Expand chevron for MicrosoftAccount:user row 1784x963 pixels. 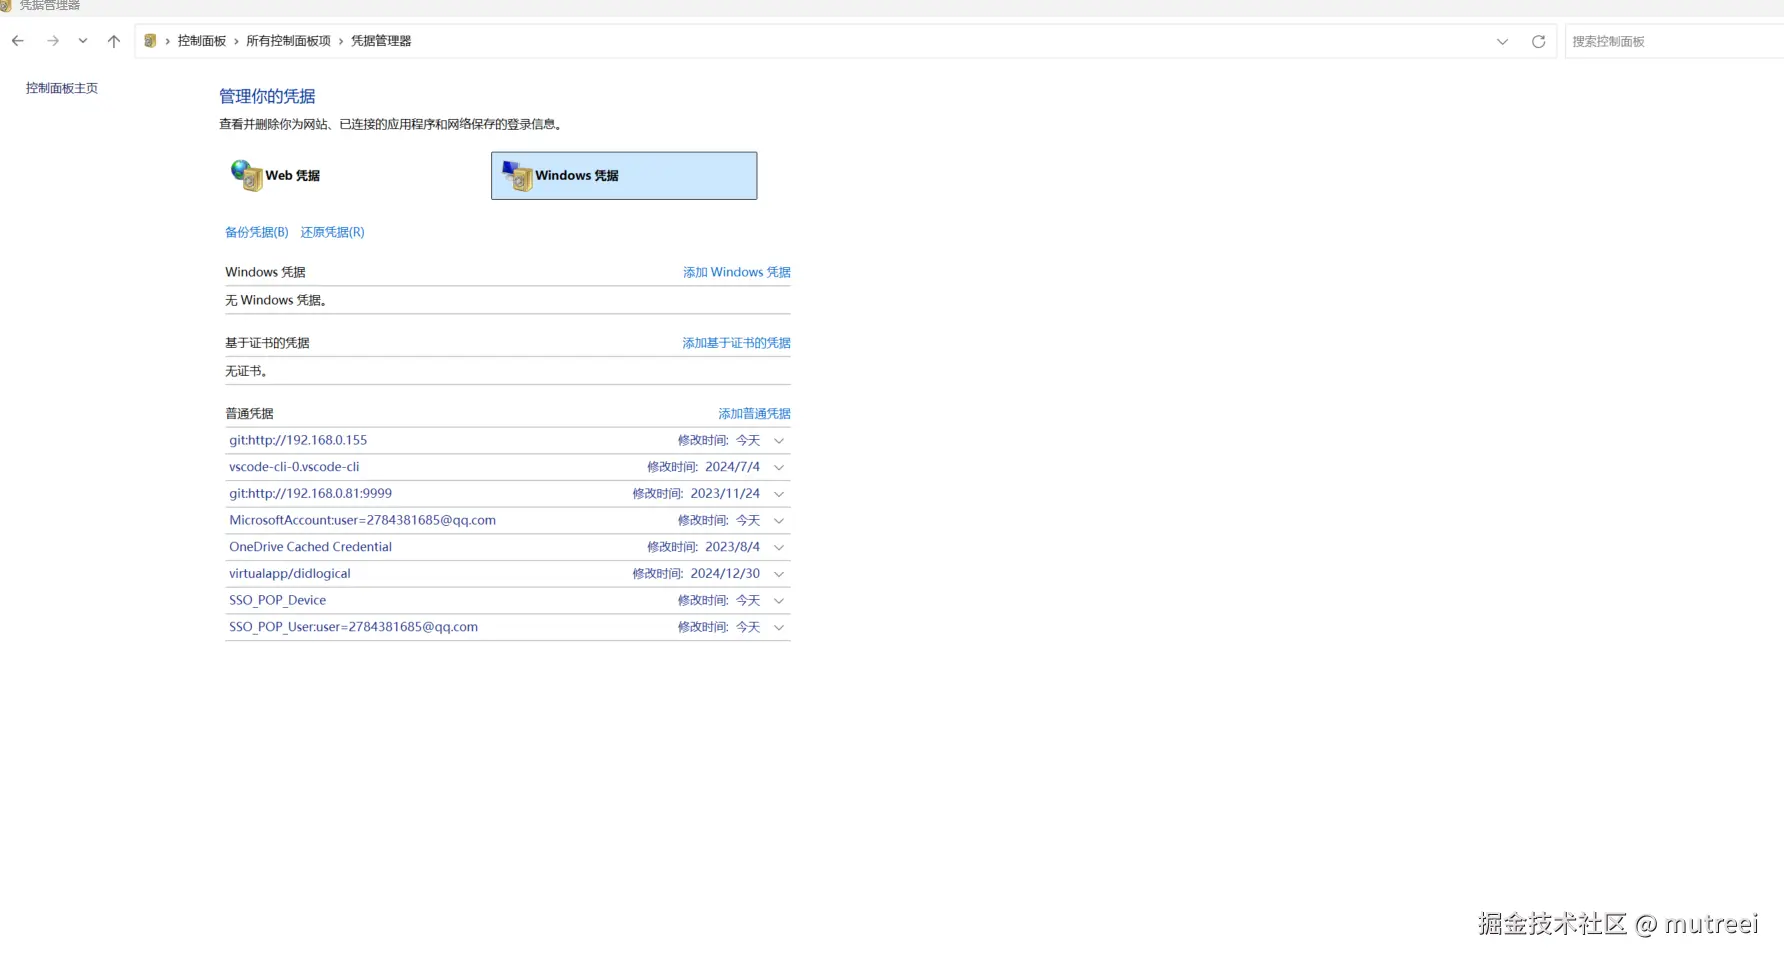(779, 520)
